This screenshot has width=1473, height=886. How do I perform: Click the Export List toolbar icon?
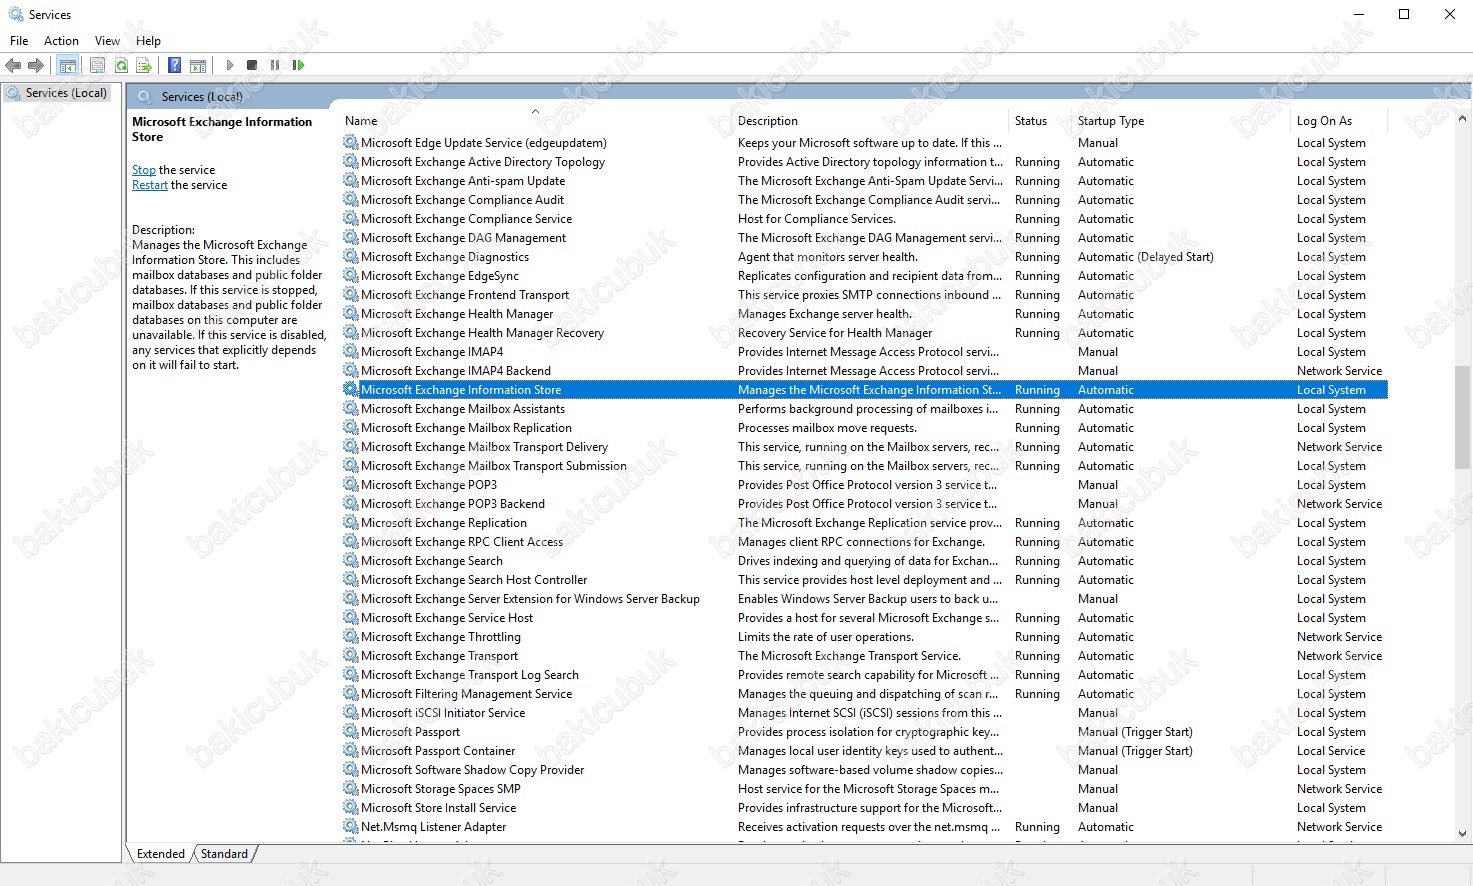(x=144, y=66)
